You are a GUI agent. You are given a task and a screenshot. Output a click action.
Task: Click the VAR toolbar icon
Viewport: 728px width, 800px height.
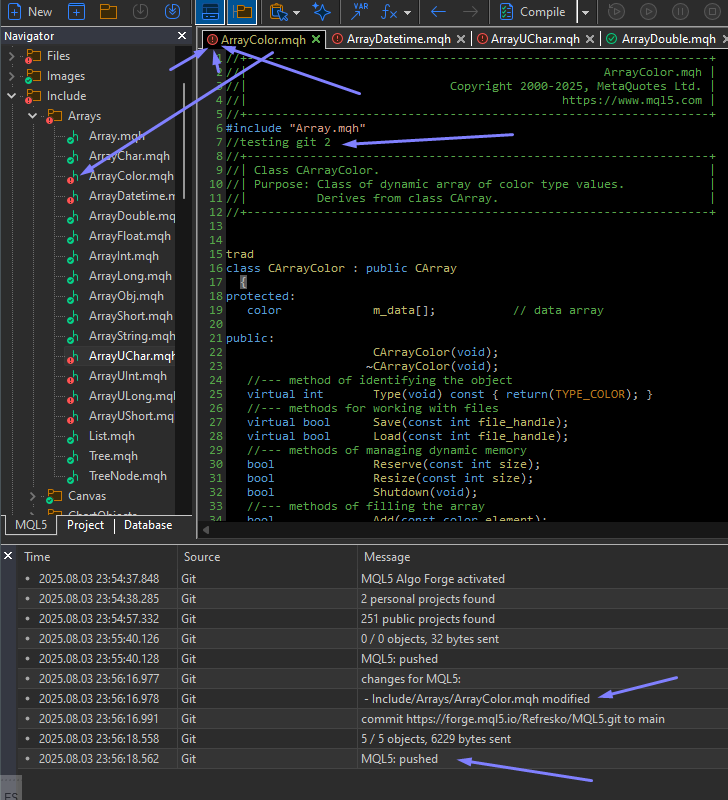pyautogui.click(x=360, y=12)
